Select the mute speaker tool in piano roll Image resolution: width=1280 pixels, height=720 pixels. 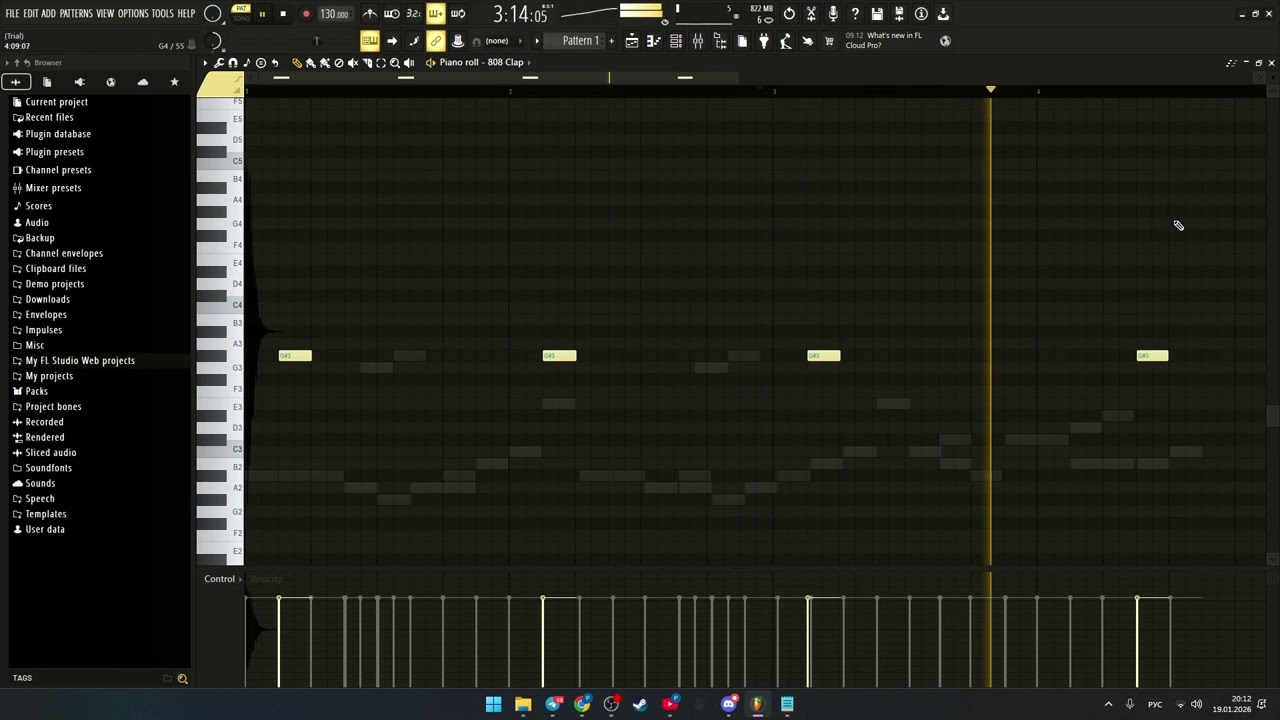tap(353, 62)
